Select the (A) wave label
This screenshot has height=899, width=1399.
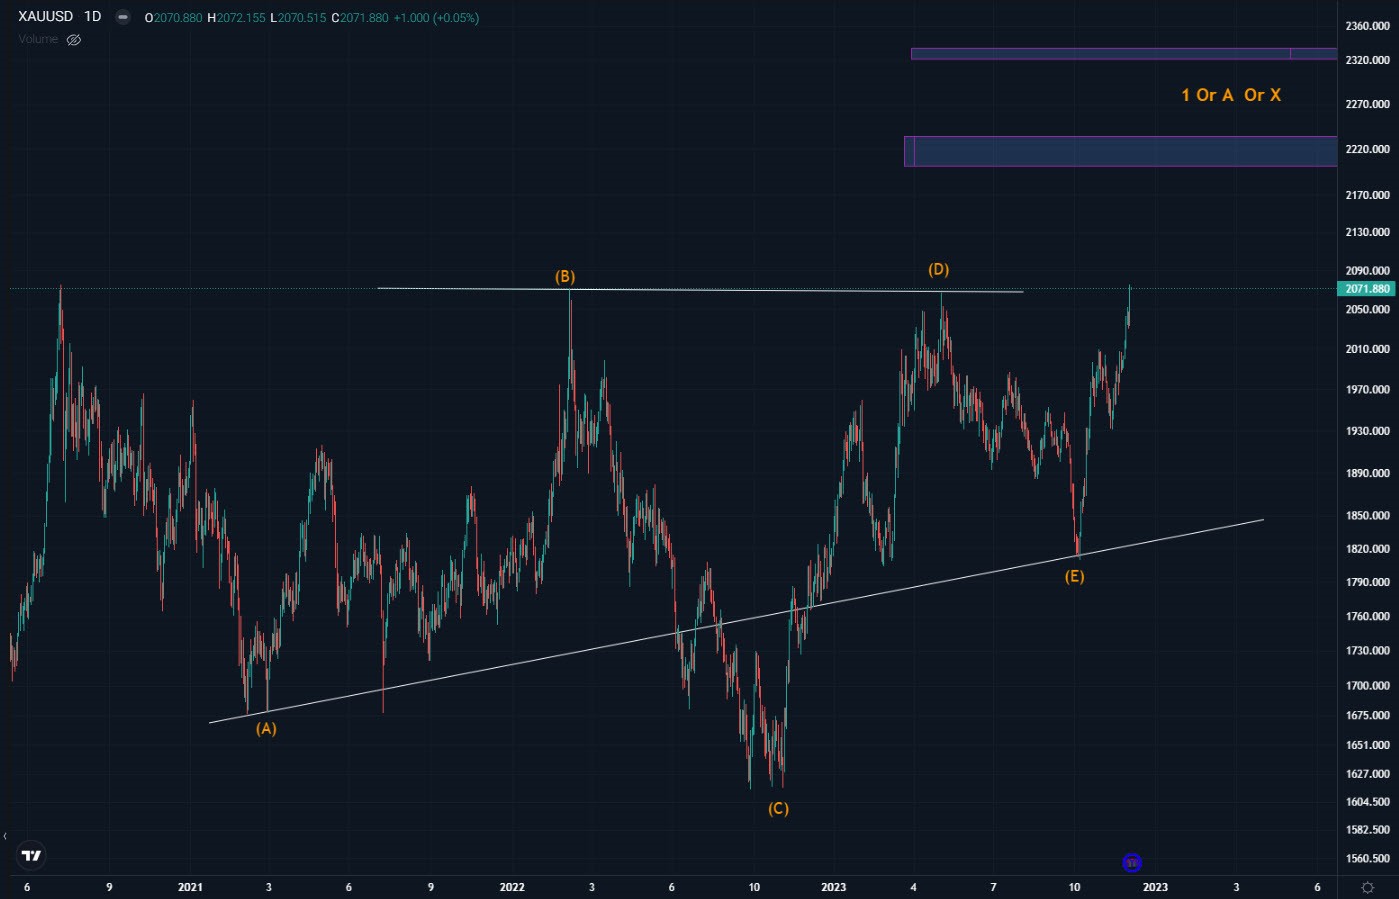pos(266,728)
